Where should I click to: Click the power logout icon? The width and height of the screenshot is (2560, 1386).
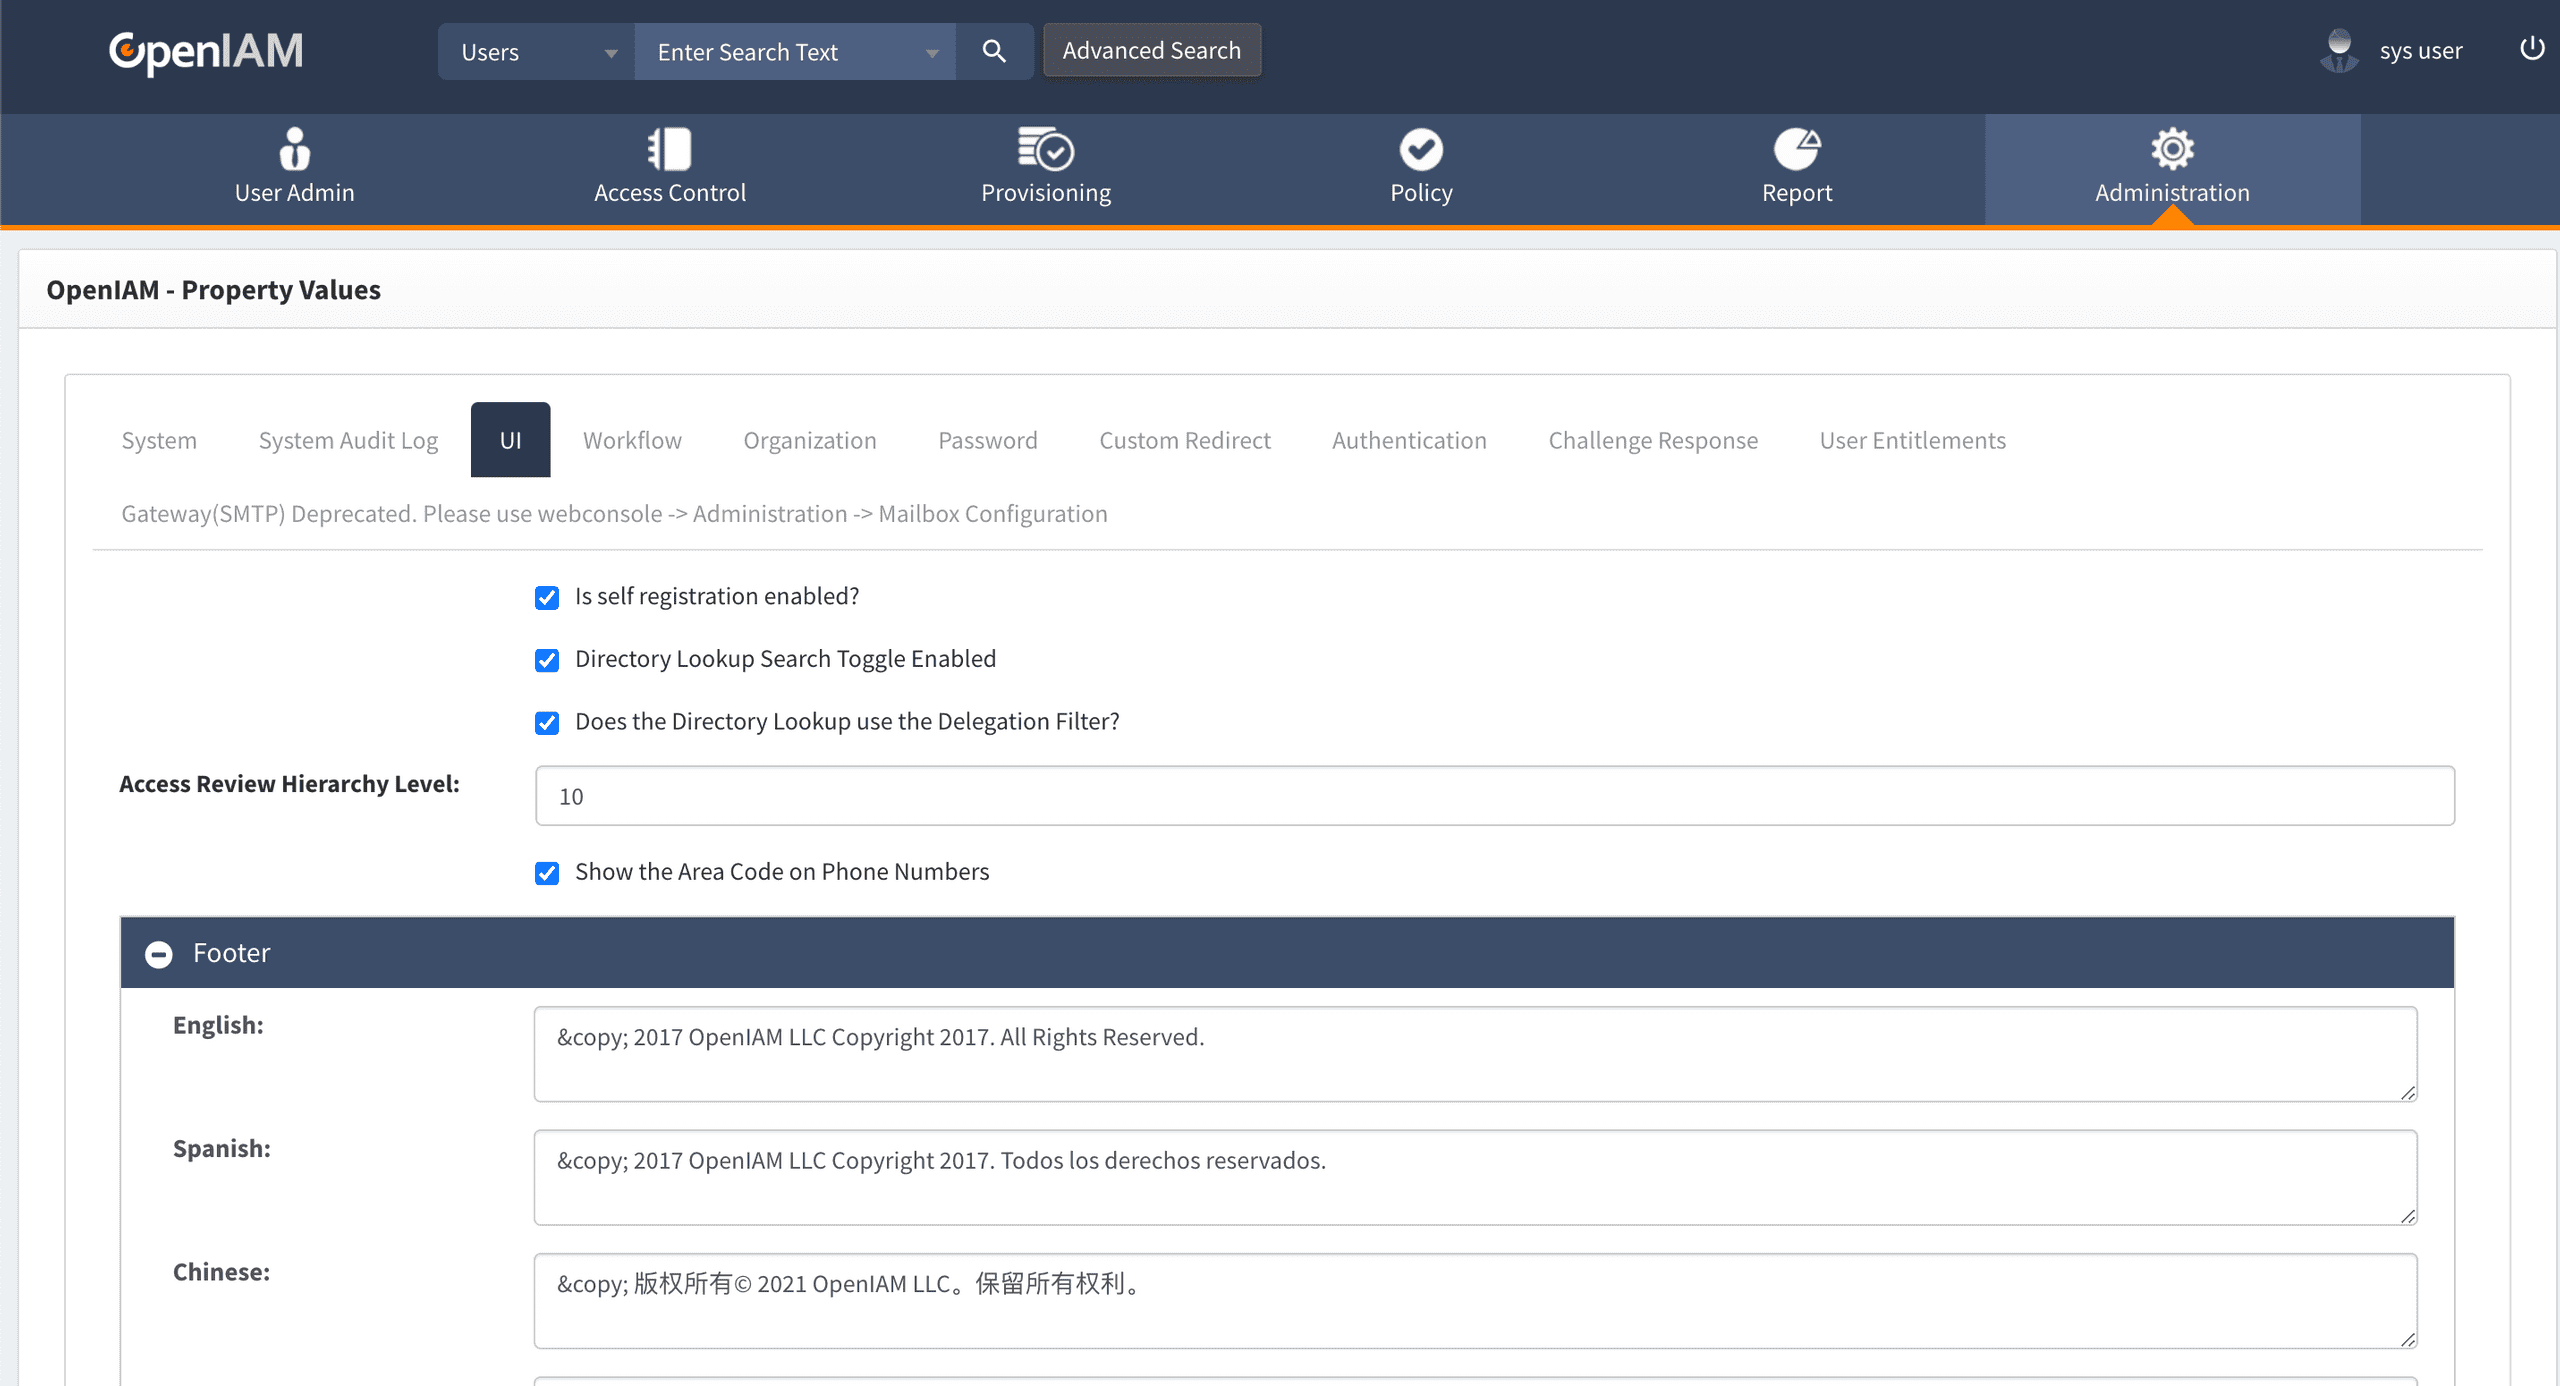pyautogui.click(x=2531, y=48)
